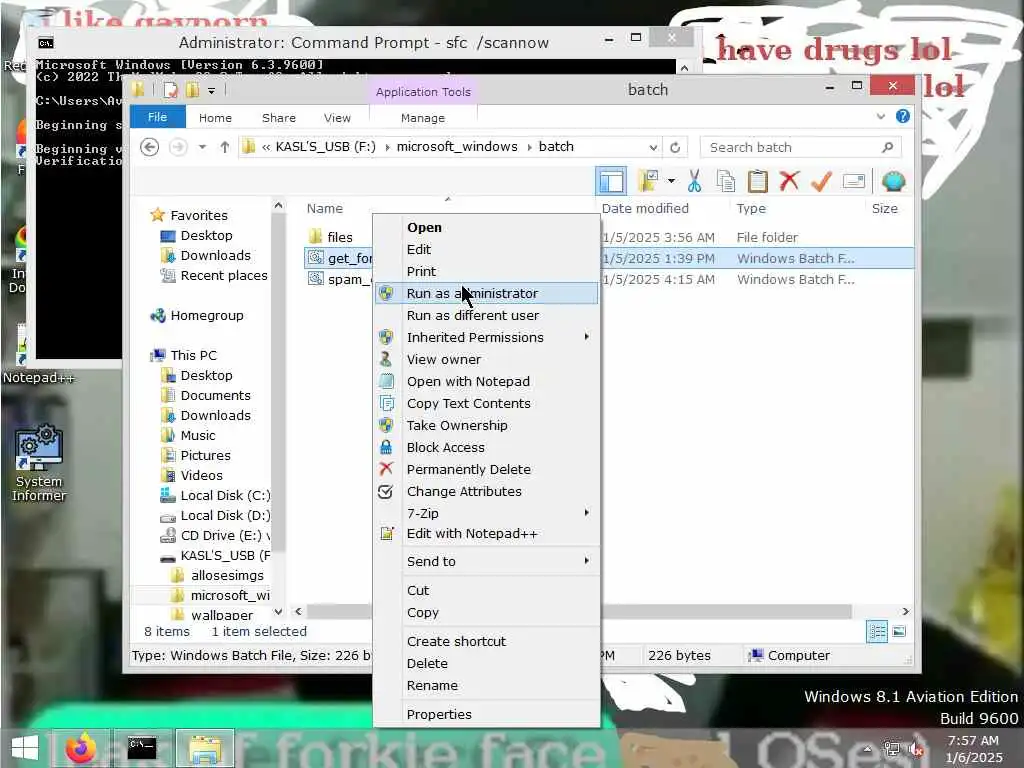The width and height of the screenshot is (1024, 768).
Task: Open the Share ribbon tab
Action: [x=279, y=118]
